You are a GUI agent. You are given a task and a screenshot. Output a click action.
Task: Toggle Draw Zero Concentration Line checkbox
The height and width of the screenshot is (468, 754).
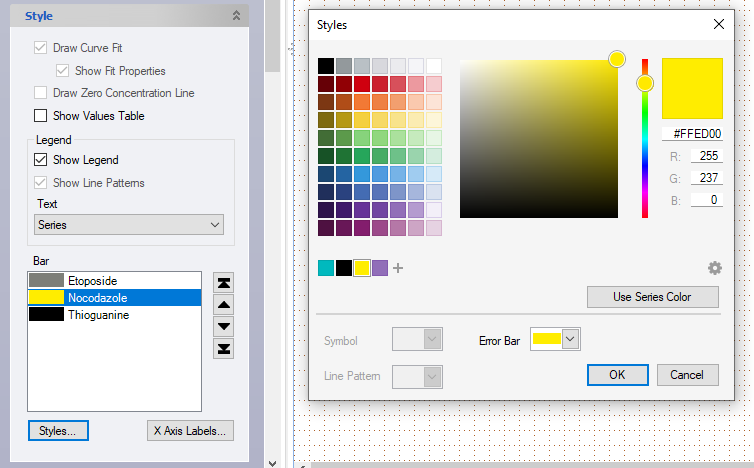(x=41, y=93)
